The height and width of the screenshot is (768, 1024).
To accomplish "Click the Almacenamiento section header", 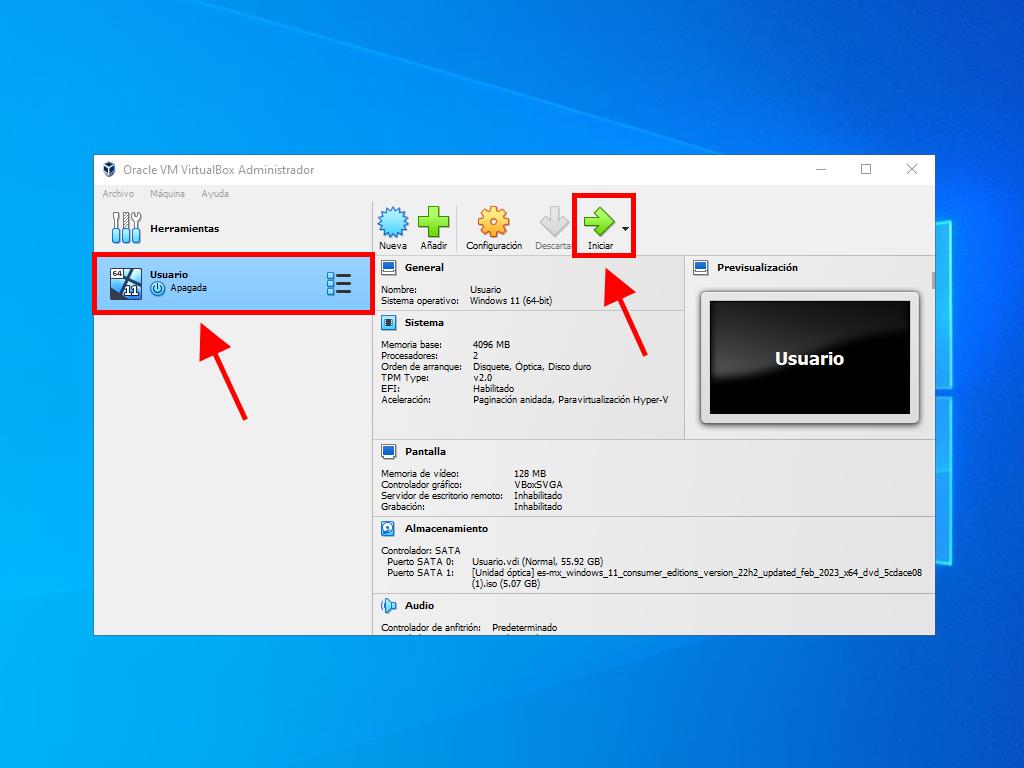I will click(x=446, y=528).
